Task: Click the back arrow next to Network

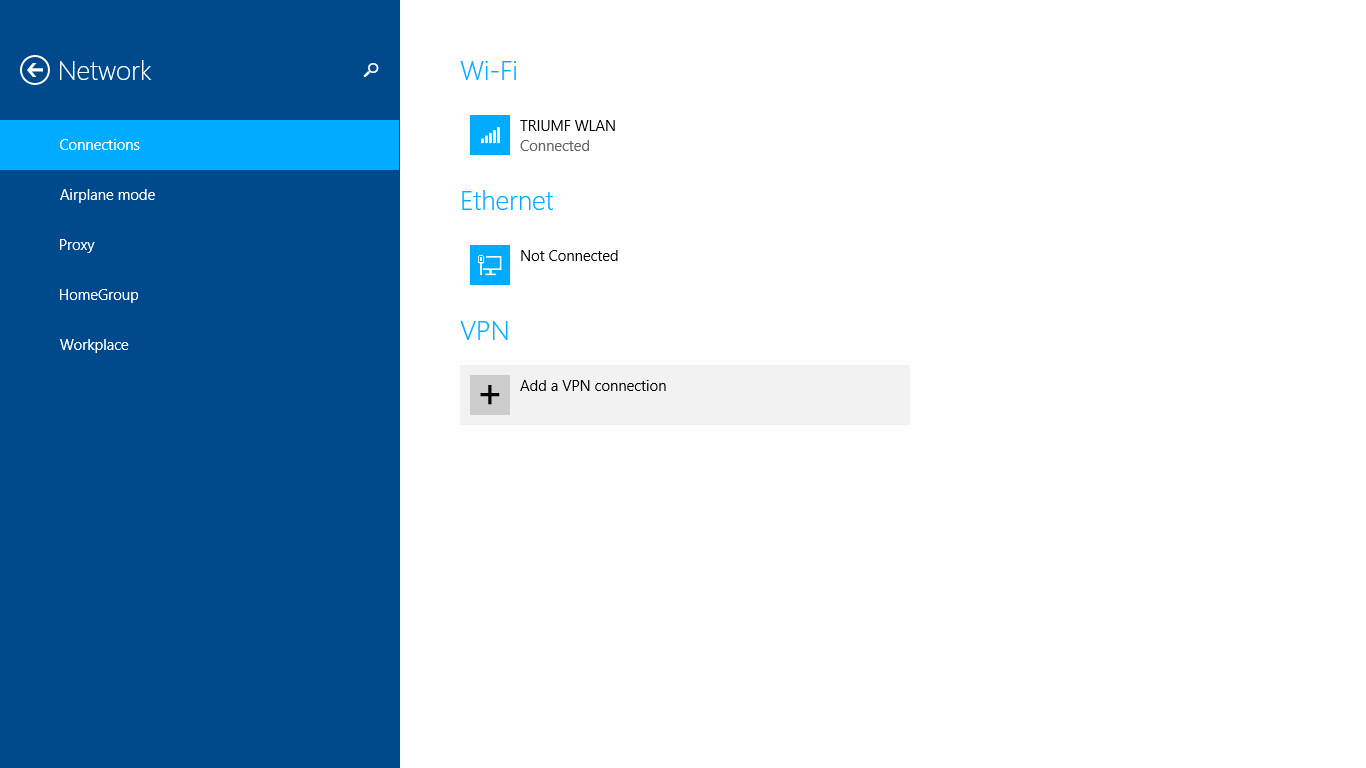Action: tap(35, 70)
